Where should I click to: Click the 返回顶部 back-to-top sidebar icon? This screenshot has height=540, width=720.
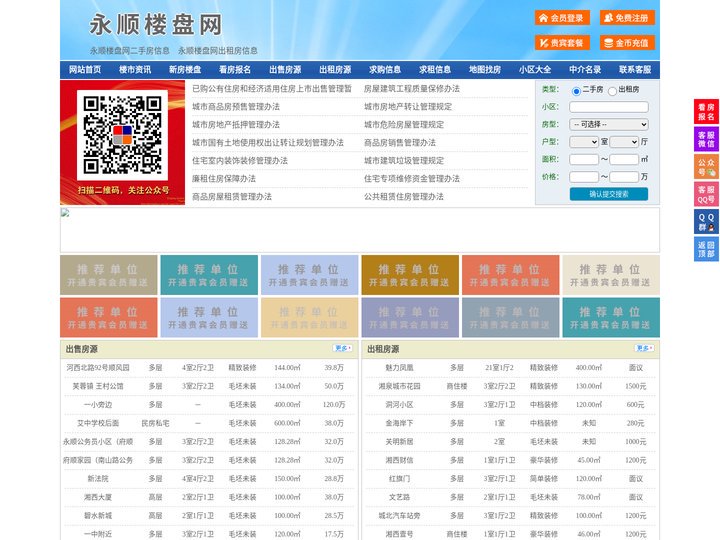point(706,249)
